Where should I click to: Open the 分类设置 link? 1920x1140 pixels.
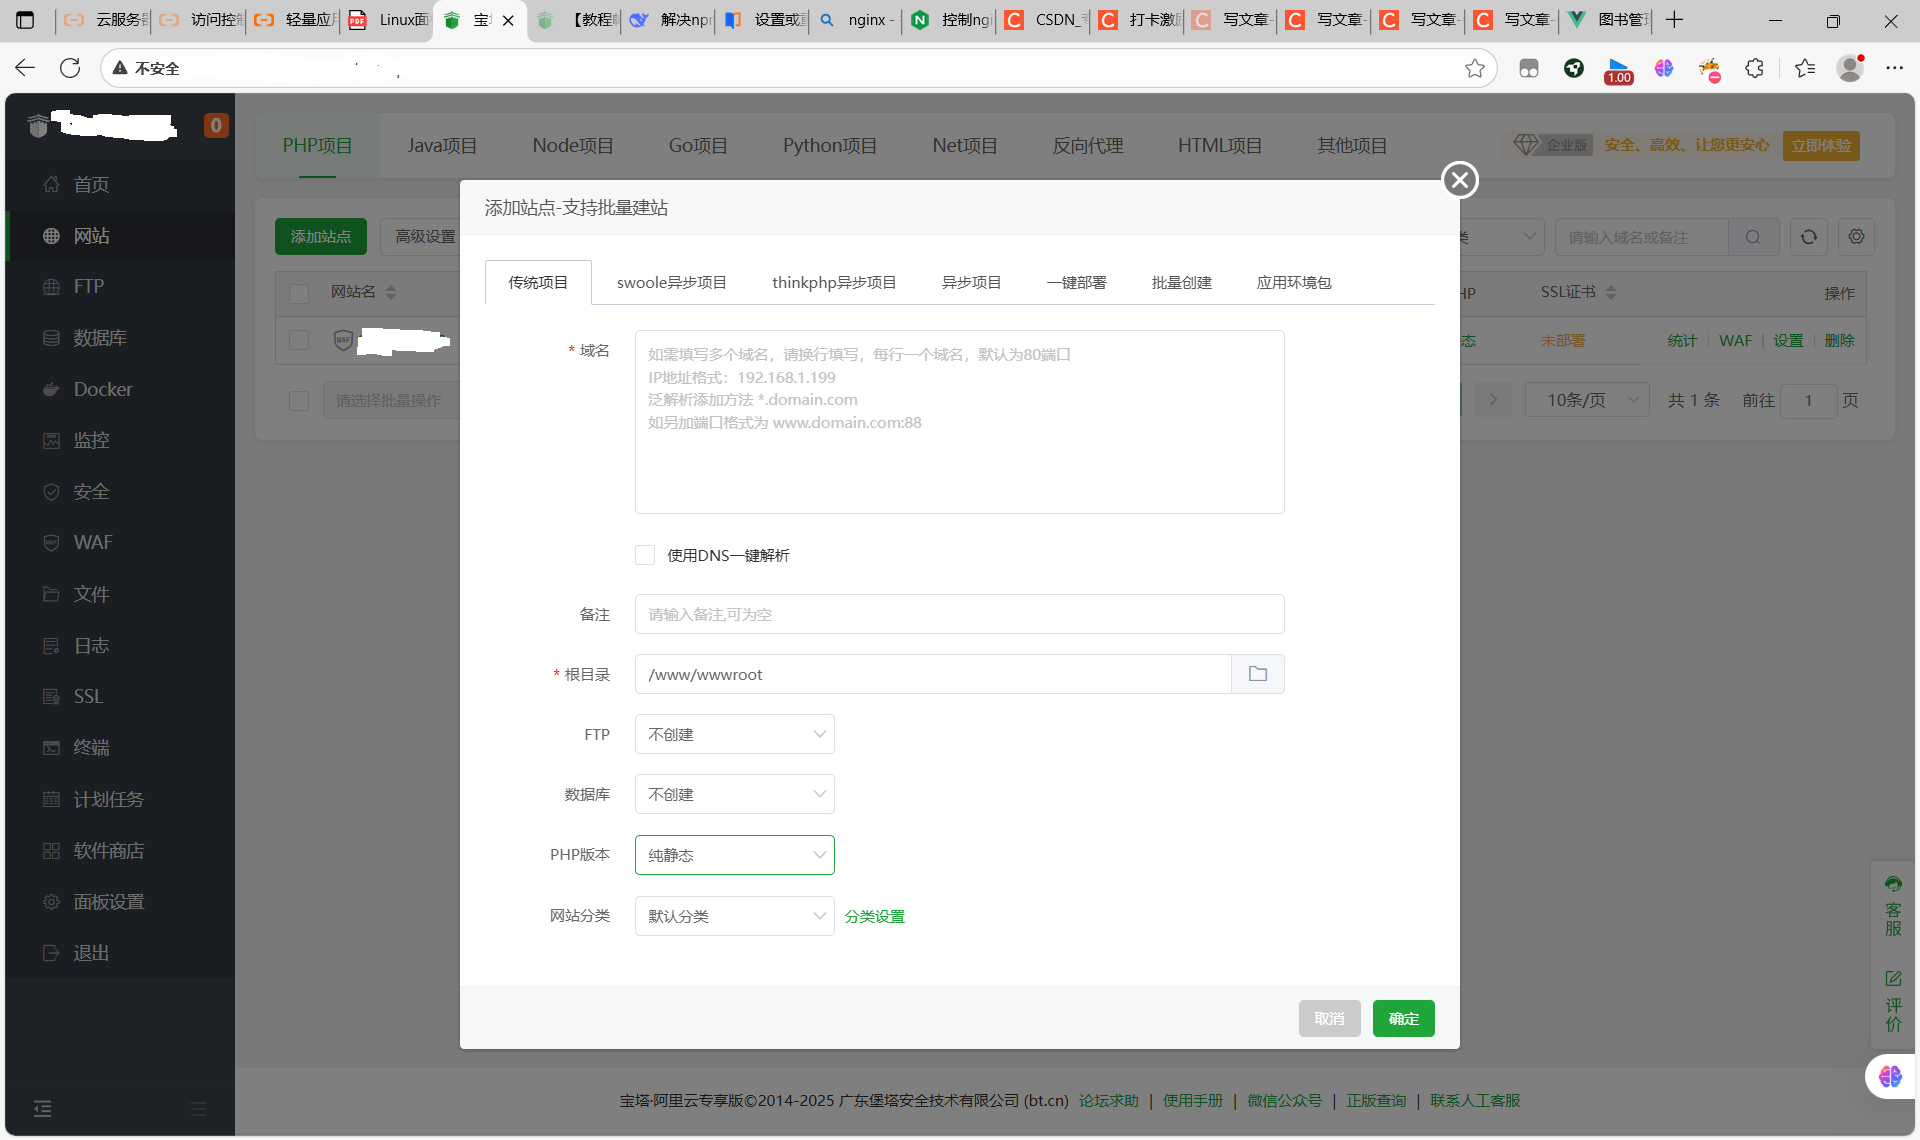click(x=874, y=916)
